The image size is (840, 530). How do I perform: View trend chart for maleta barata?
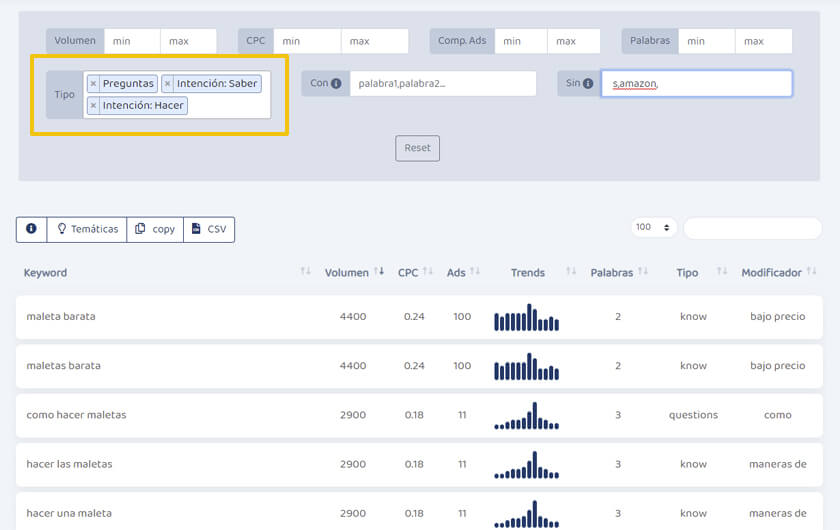pyautogui.click(x=527, y=317)
